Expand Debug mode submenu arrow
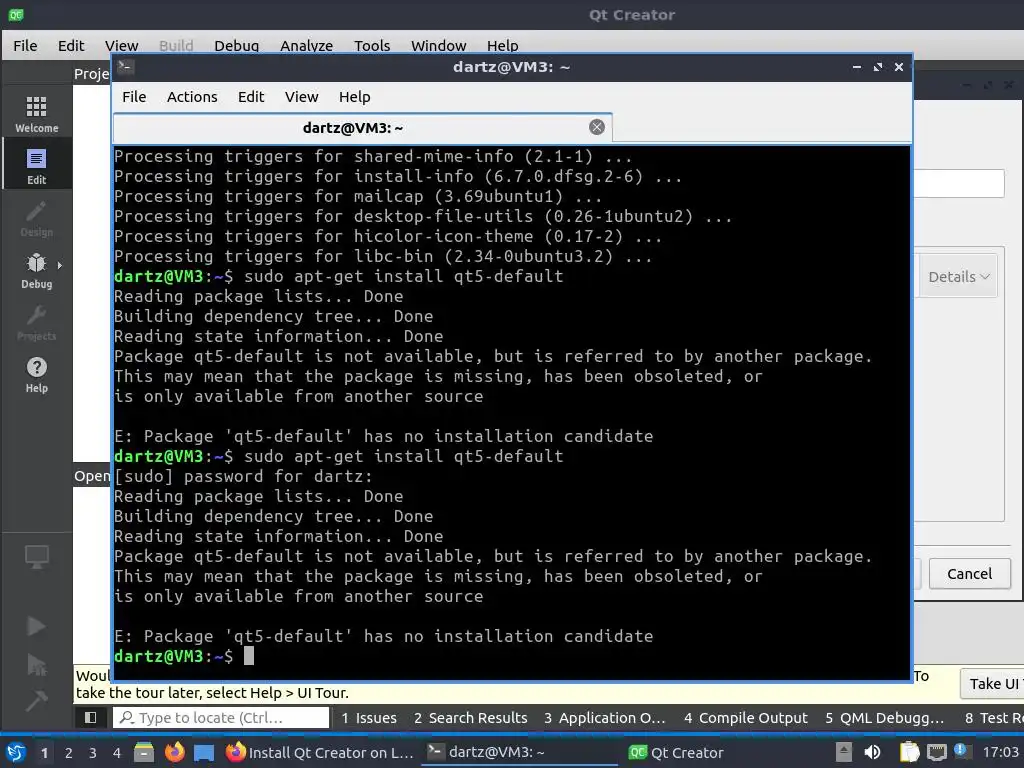This screenshot has height=768, width=1024. [59, 266]
